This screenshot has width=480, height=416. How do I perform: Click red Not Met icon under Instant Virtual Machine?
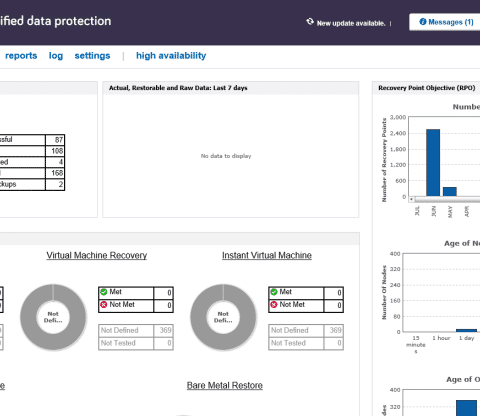tap(274, 305)
